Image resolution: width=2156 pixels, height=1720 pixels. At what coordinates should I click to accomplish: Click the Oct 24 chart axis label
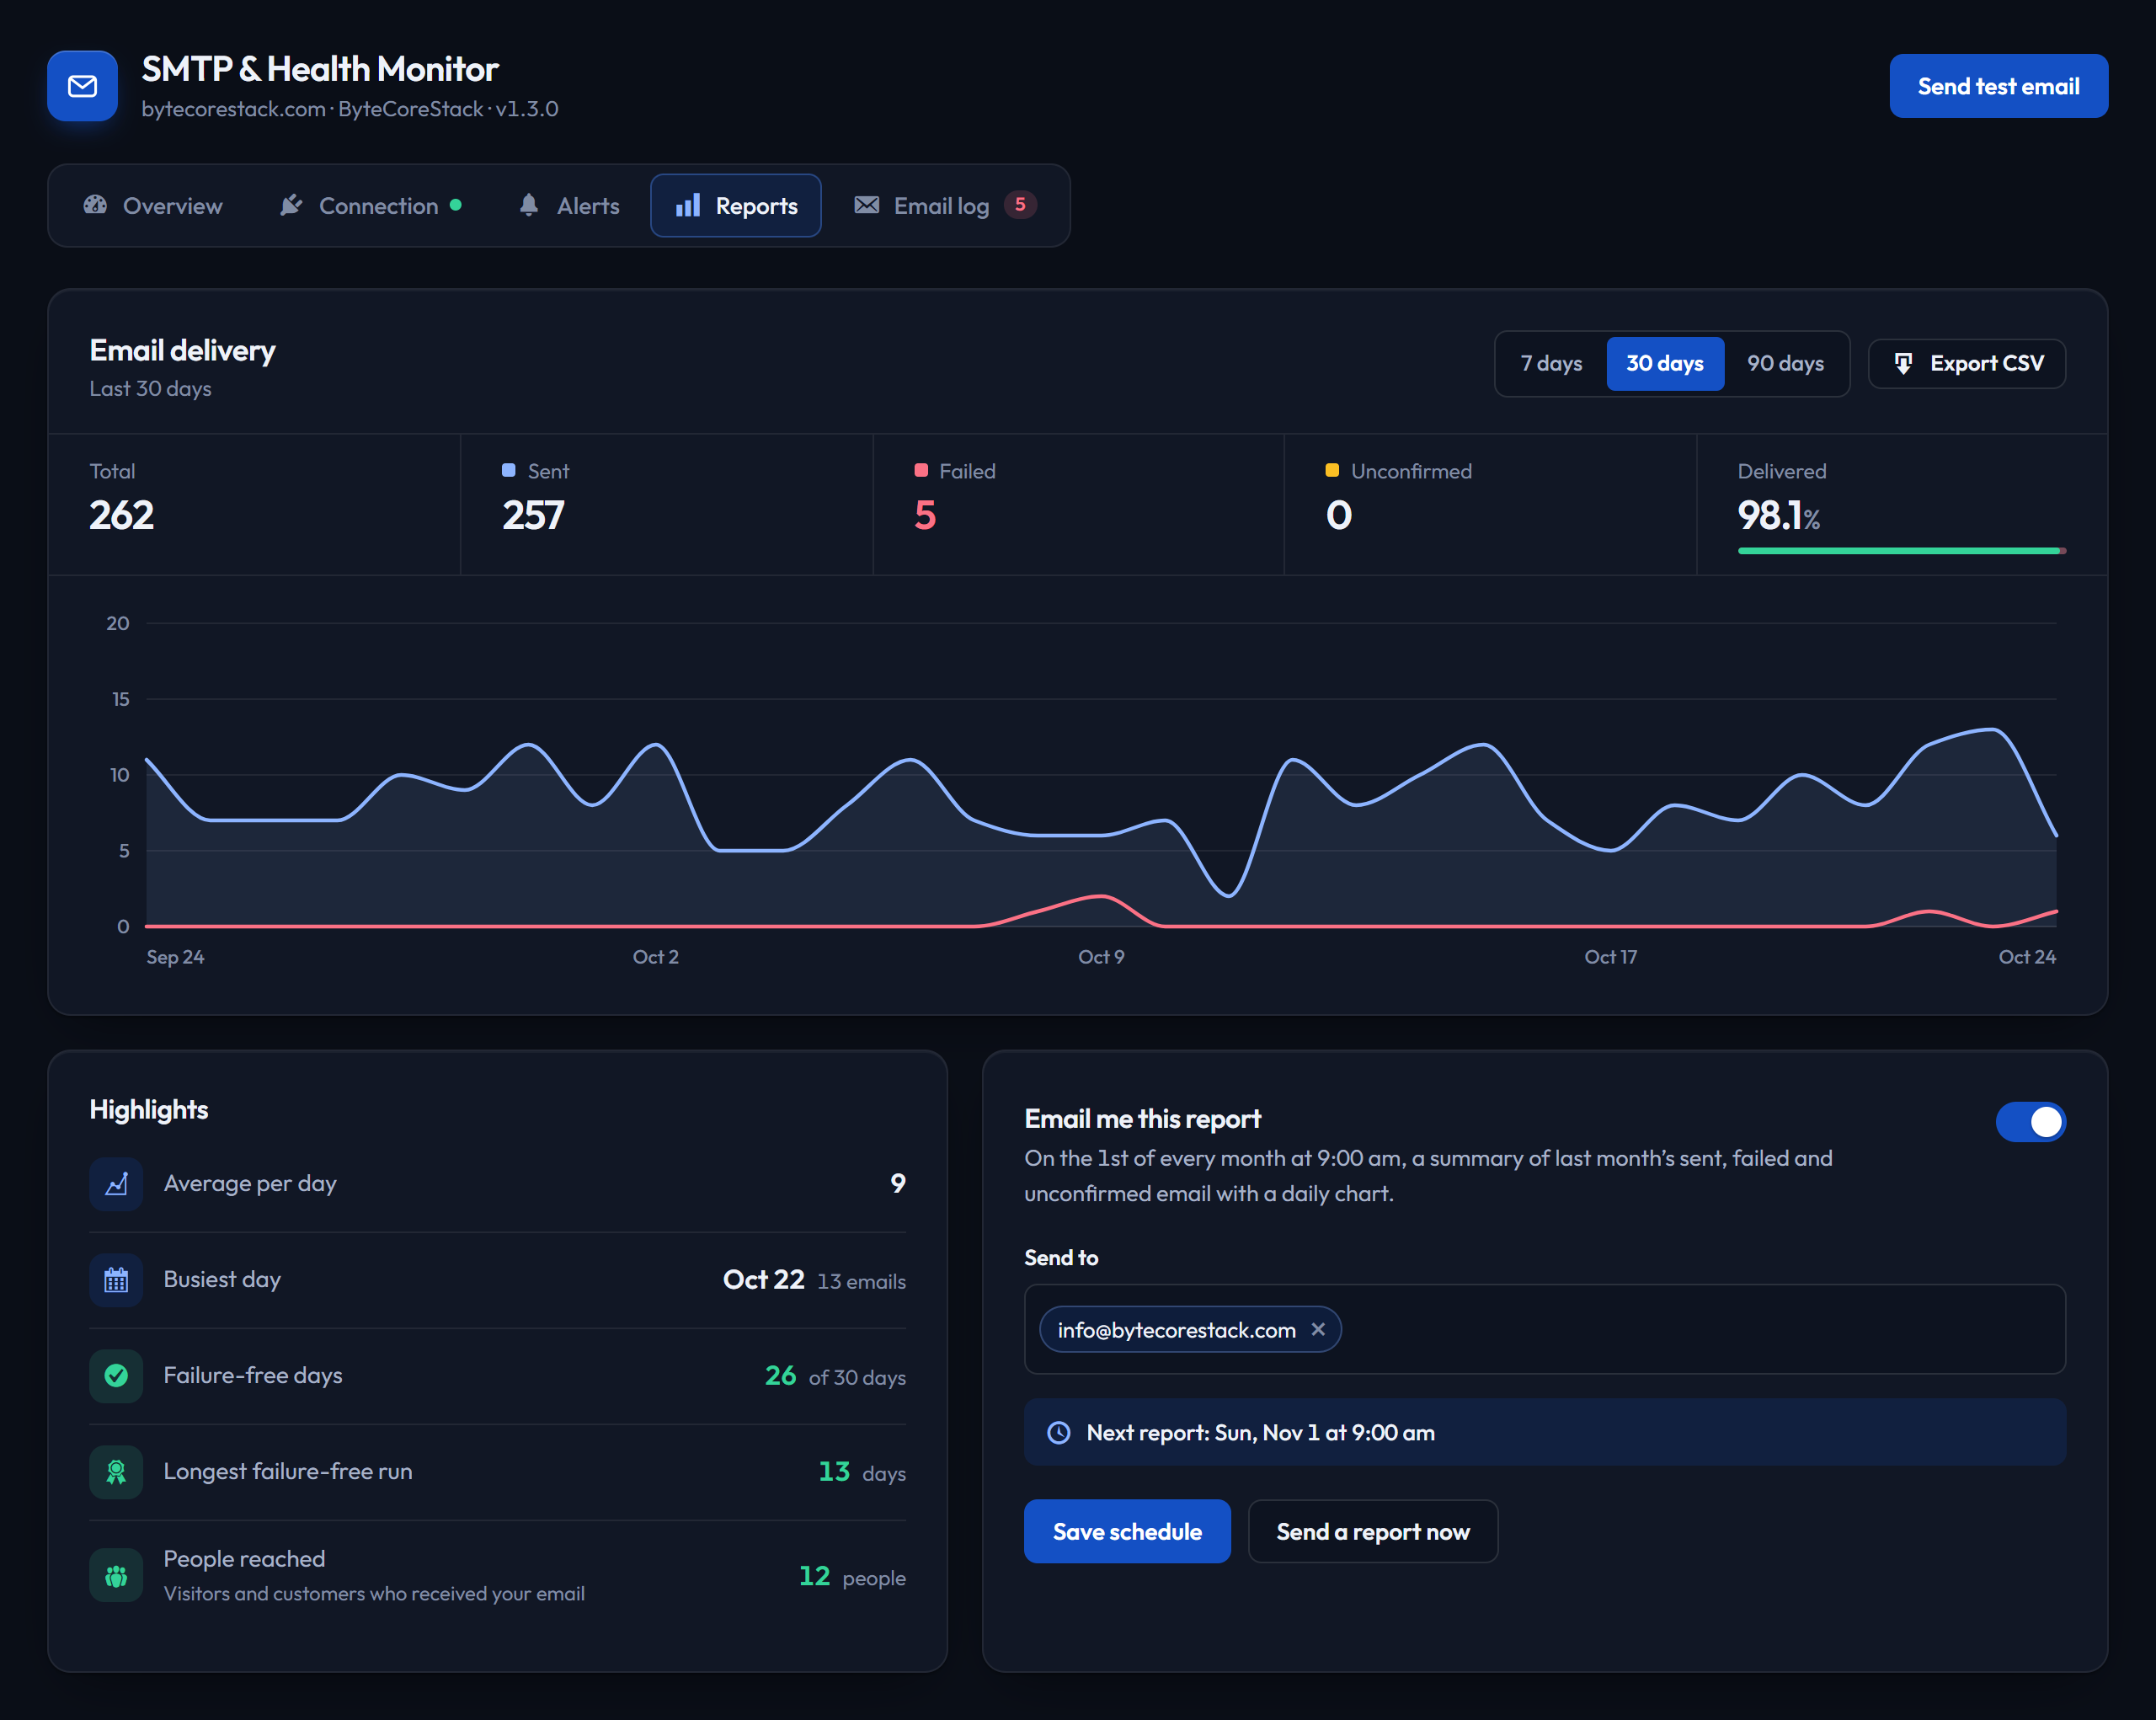pos(2027,957)
